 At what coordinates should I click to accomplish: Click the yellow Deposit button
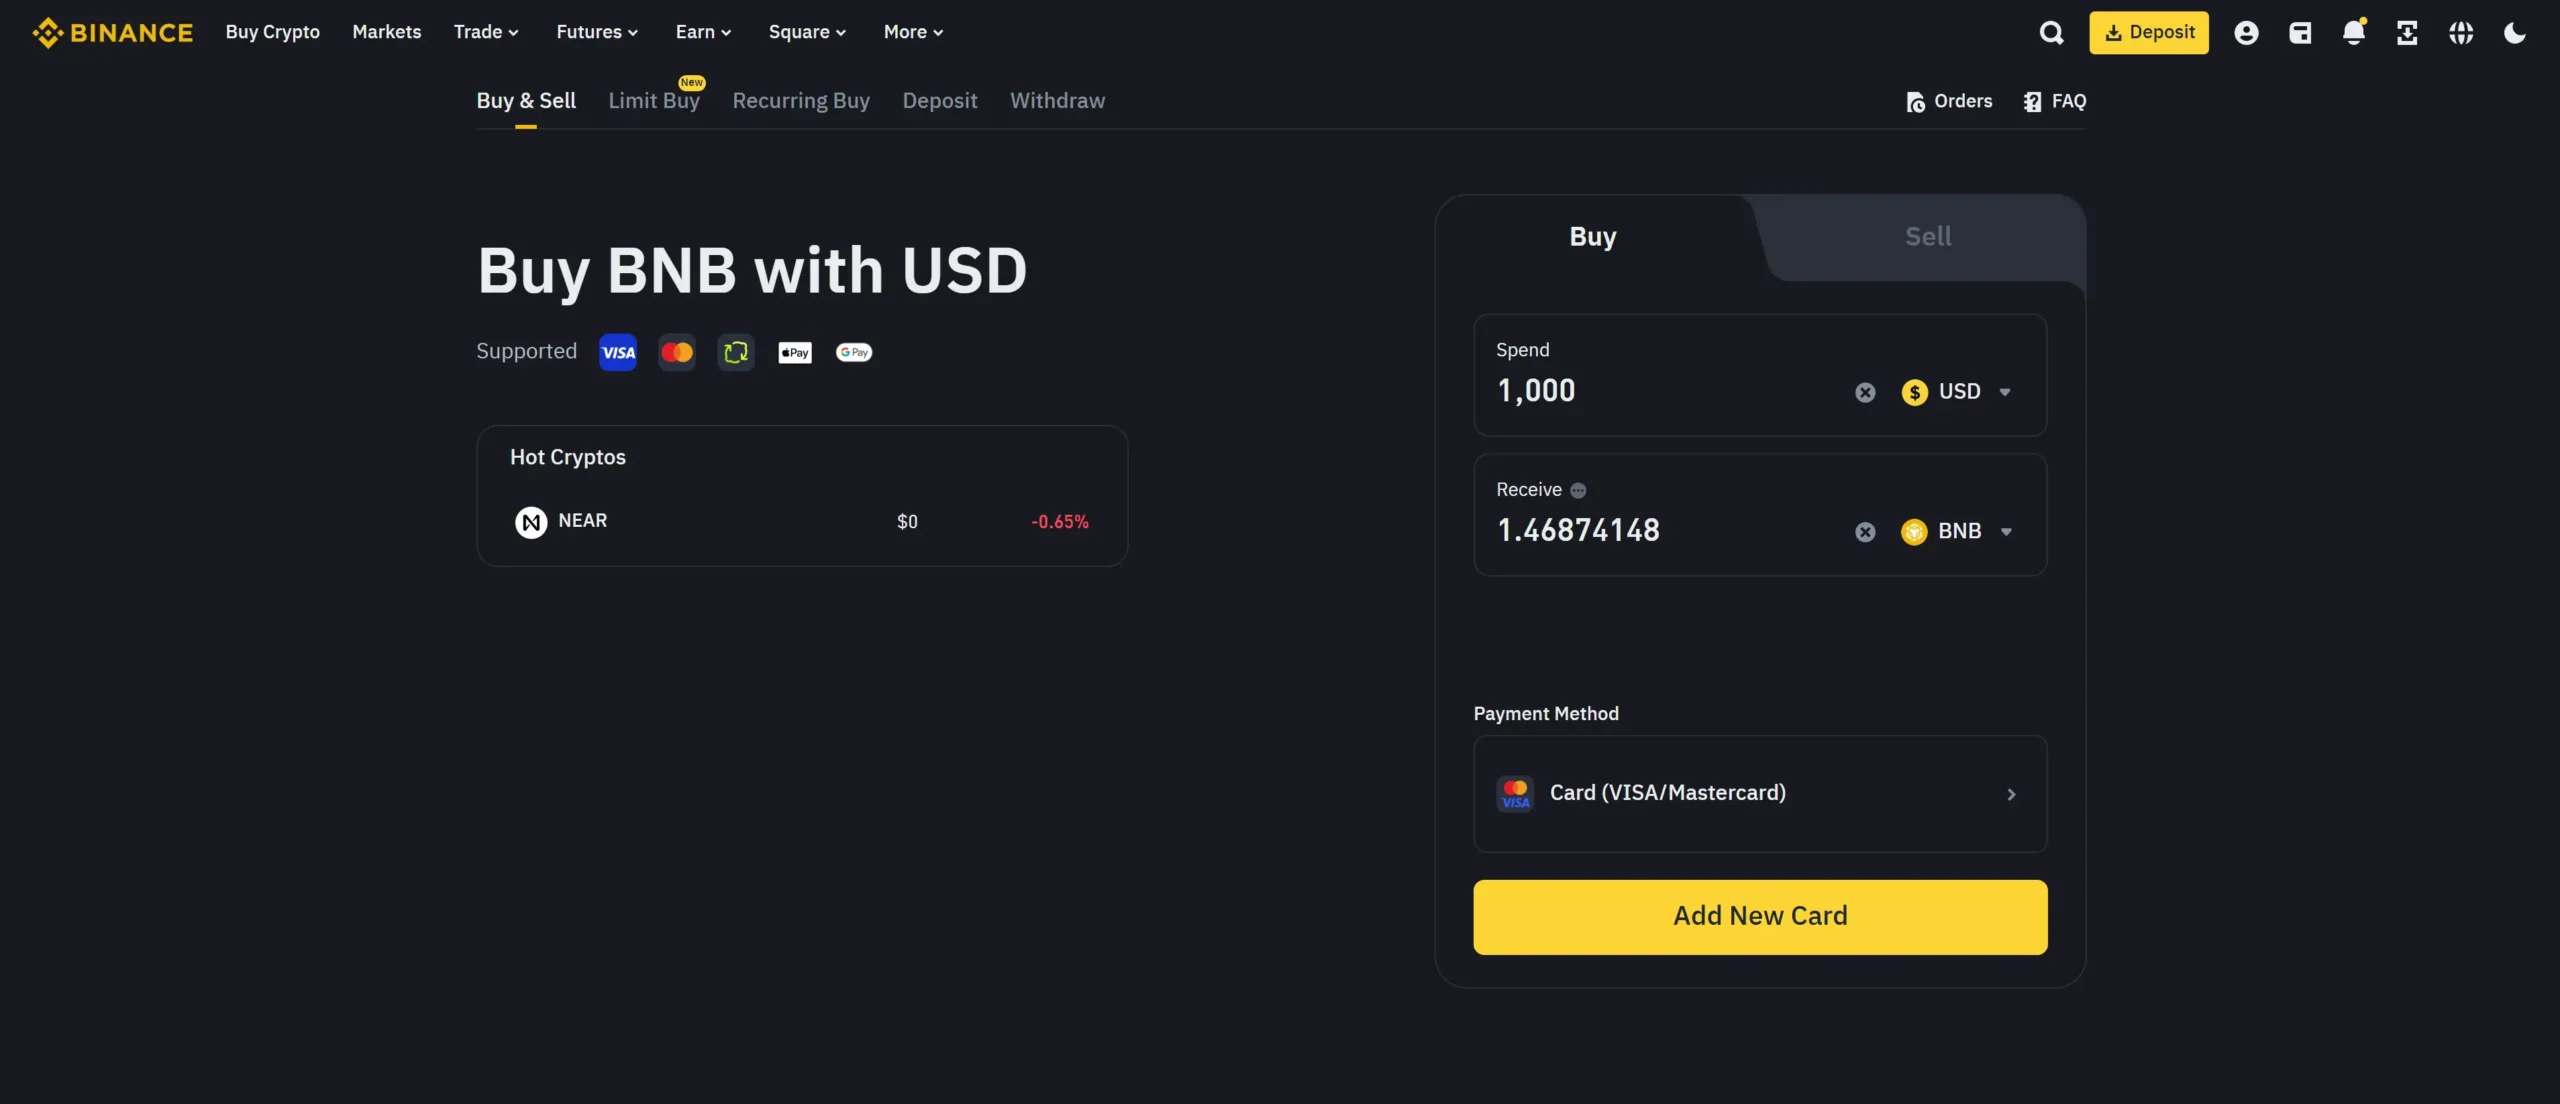(2148, 33)
